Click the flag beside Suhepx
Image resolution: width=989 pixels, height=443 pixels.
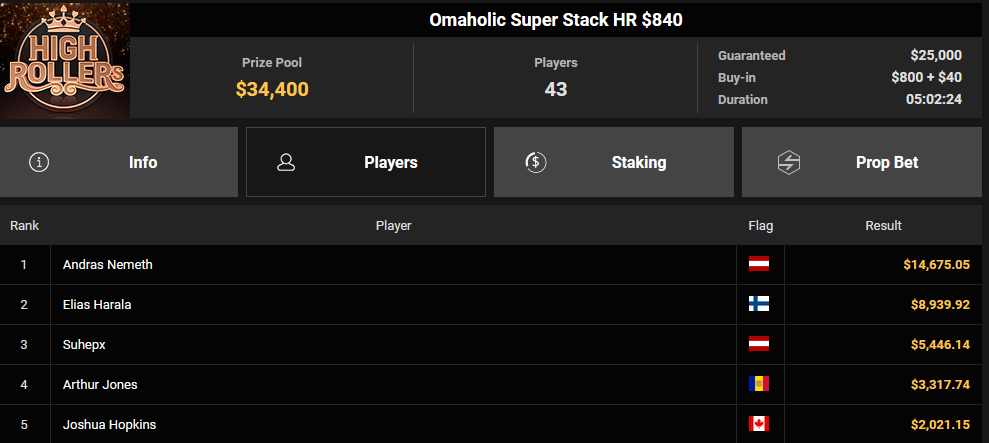[759, 344]
